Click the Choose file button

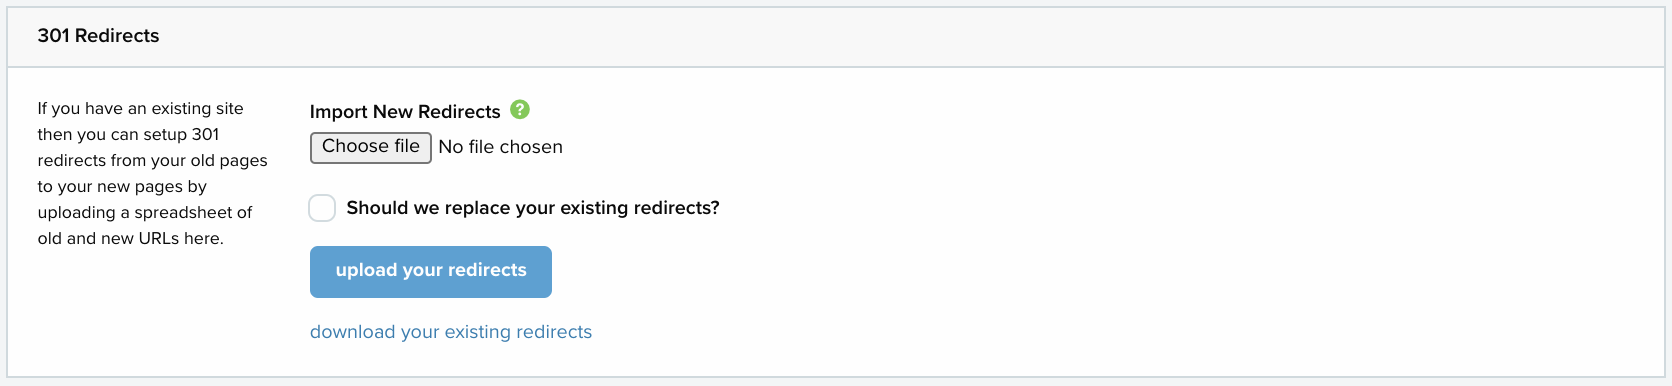tap(371, 147)
